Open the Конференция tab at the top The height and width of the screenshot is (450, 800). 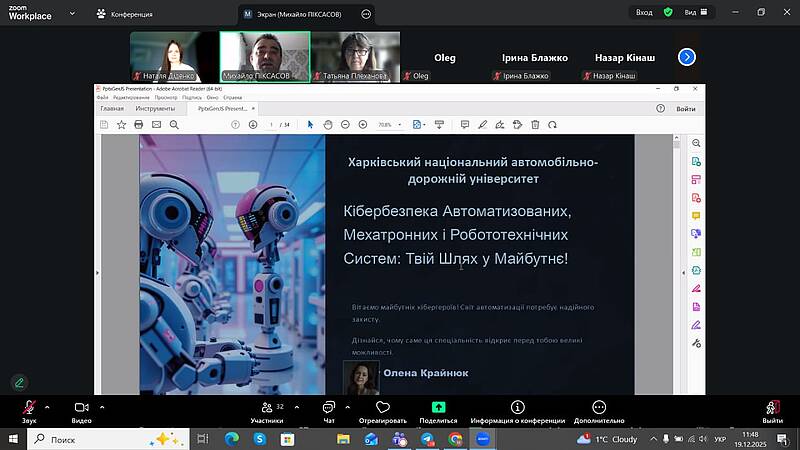pos(125,14)
